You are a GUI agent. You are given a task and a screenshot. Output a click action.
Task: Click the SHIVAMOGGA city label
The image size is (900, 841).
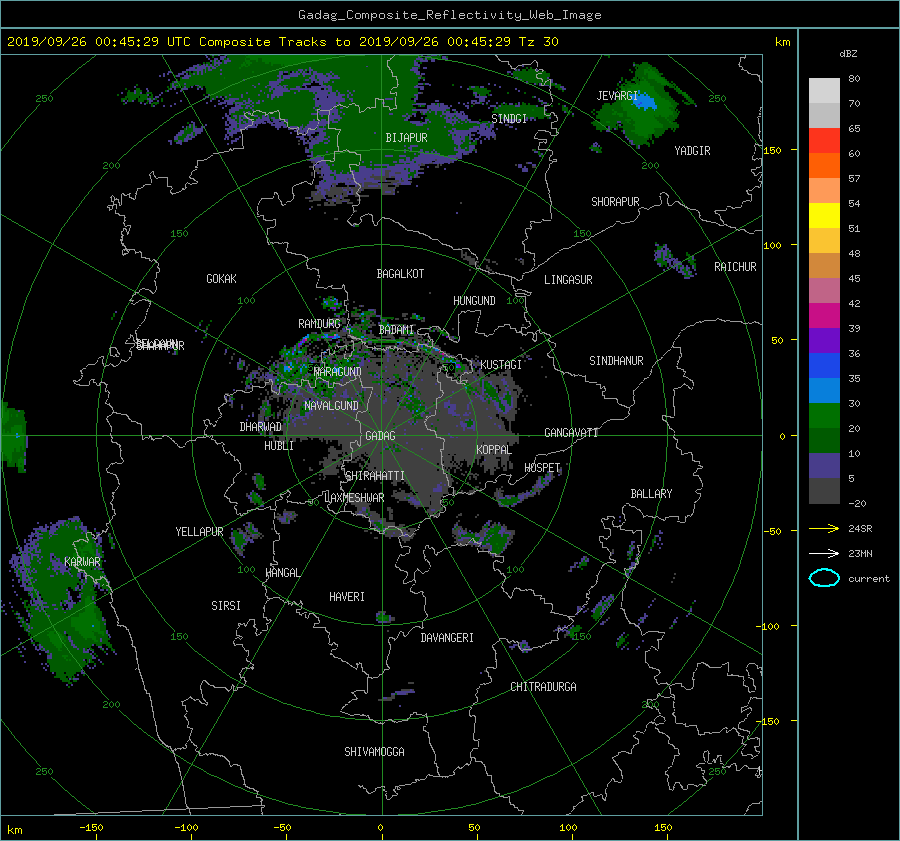pyautogui.click(x=374, y=752)
